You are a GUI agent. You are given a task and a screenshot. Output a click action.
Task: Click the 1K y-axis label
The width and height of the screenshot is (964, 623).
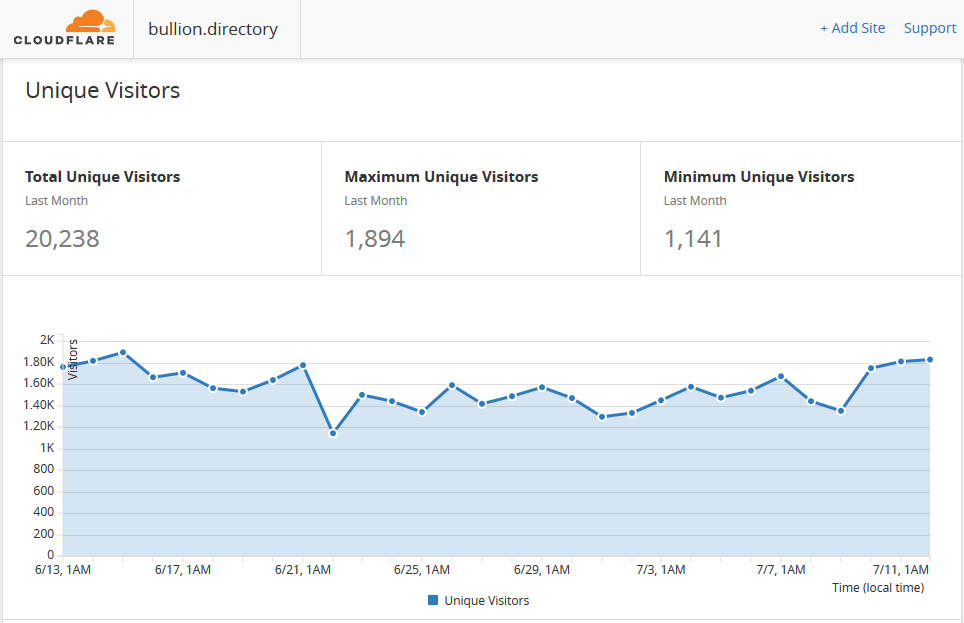(x=47, y=448)
